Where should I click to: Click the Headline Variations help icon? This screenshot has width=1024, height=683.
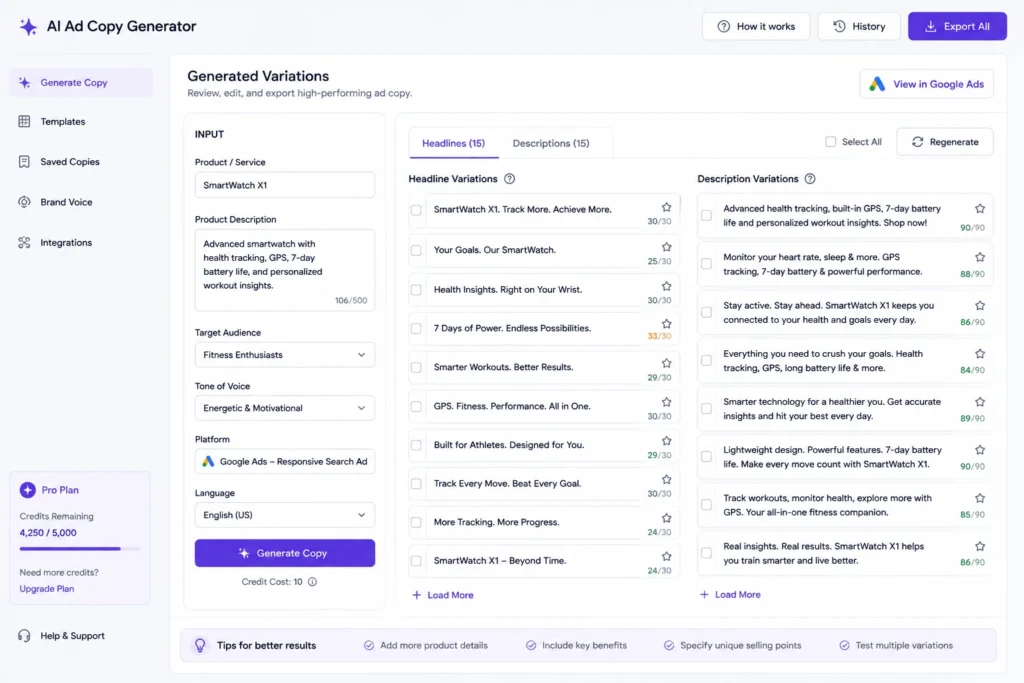pyautogui.click(x=509, y=179)
